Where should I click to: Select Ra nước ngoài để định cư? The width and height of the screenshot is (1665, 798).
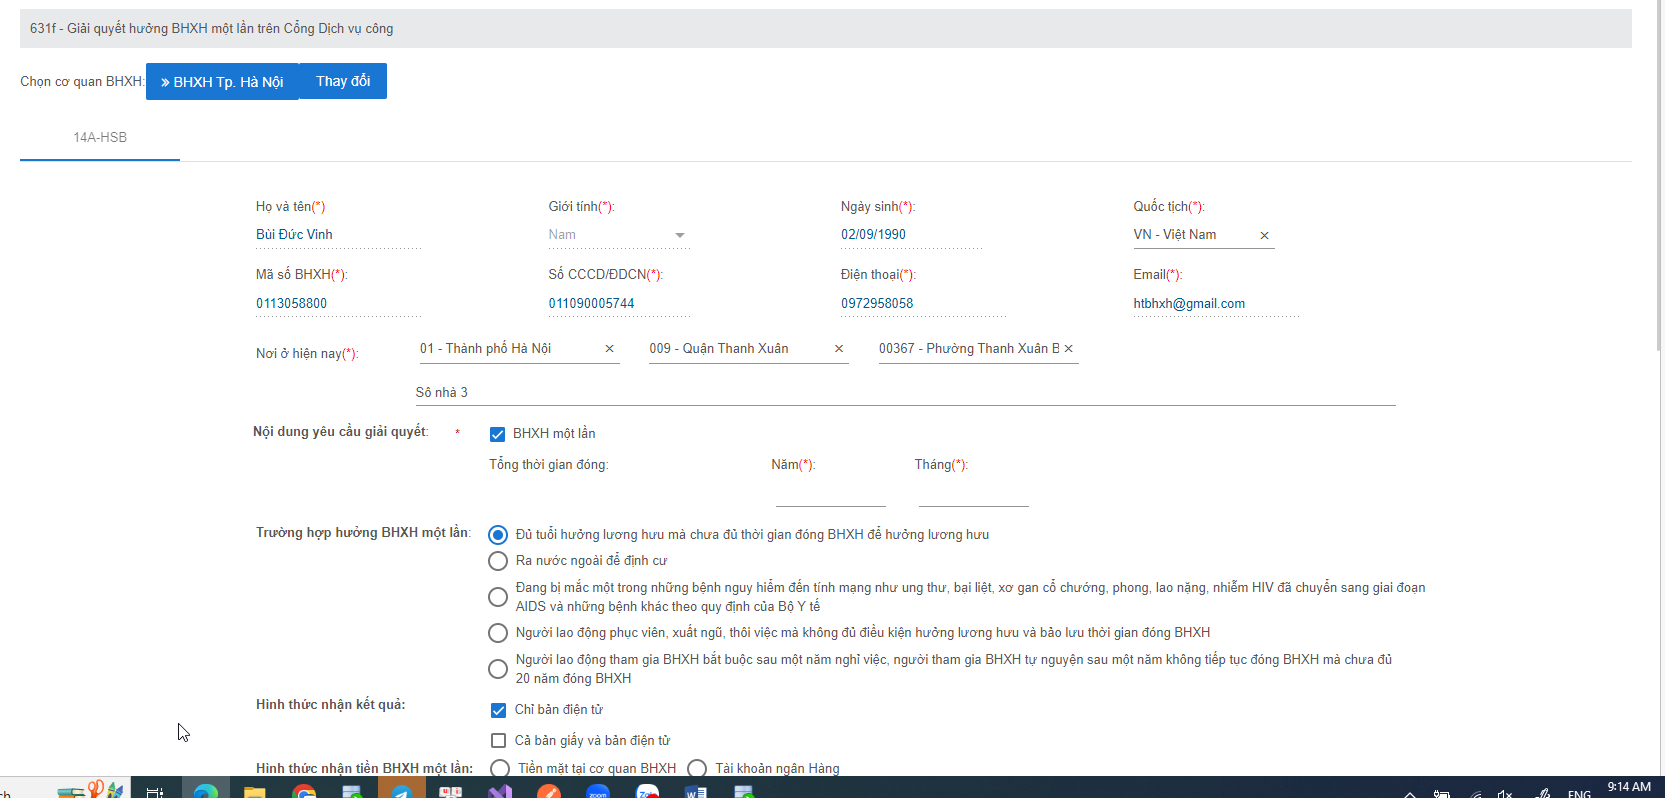coord(497,561)
